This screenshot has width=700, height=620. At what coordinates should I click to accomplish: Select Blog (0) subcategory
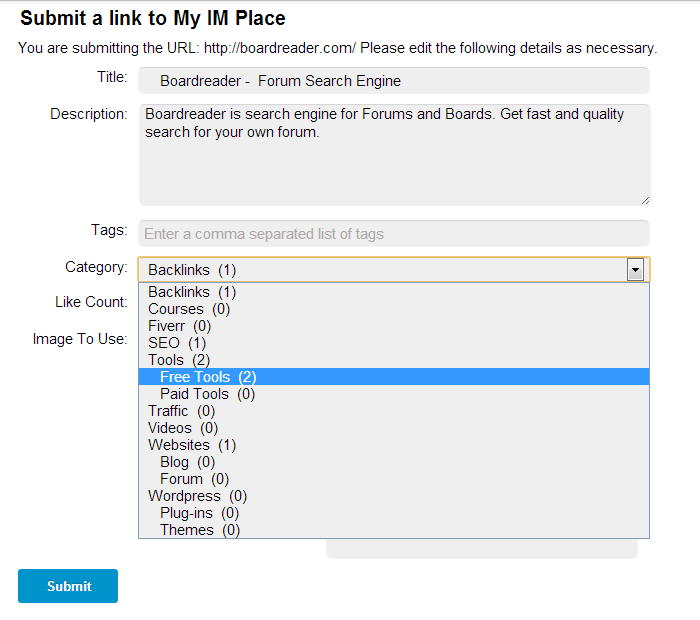394,462
